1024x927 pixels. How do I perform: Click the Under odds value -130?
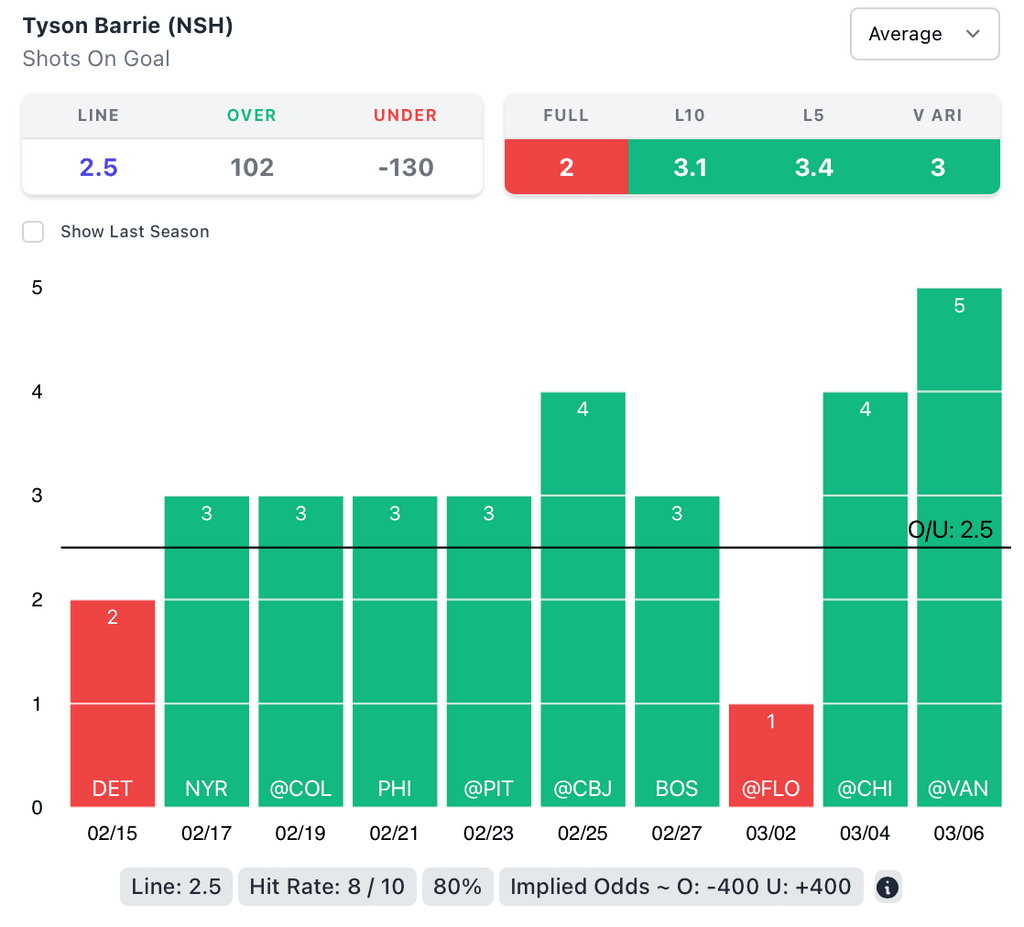(406, 167)
